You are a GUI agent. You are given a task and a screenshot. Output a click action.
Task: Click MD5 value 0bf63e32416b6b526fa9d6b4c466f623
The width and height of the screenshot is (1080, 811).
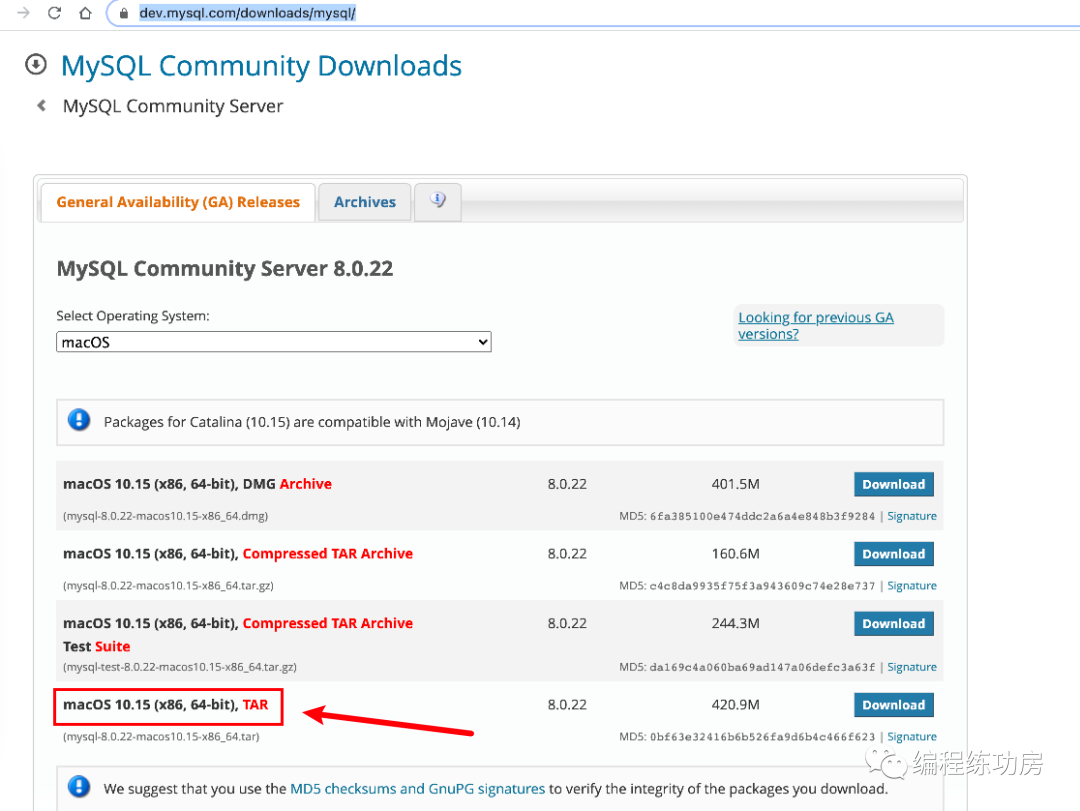coord(762,737)
